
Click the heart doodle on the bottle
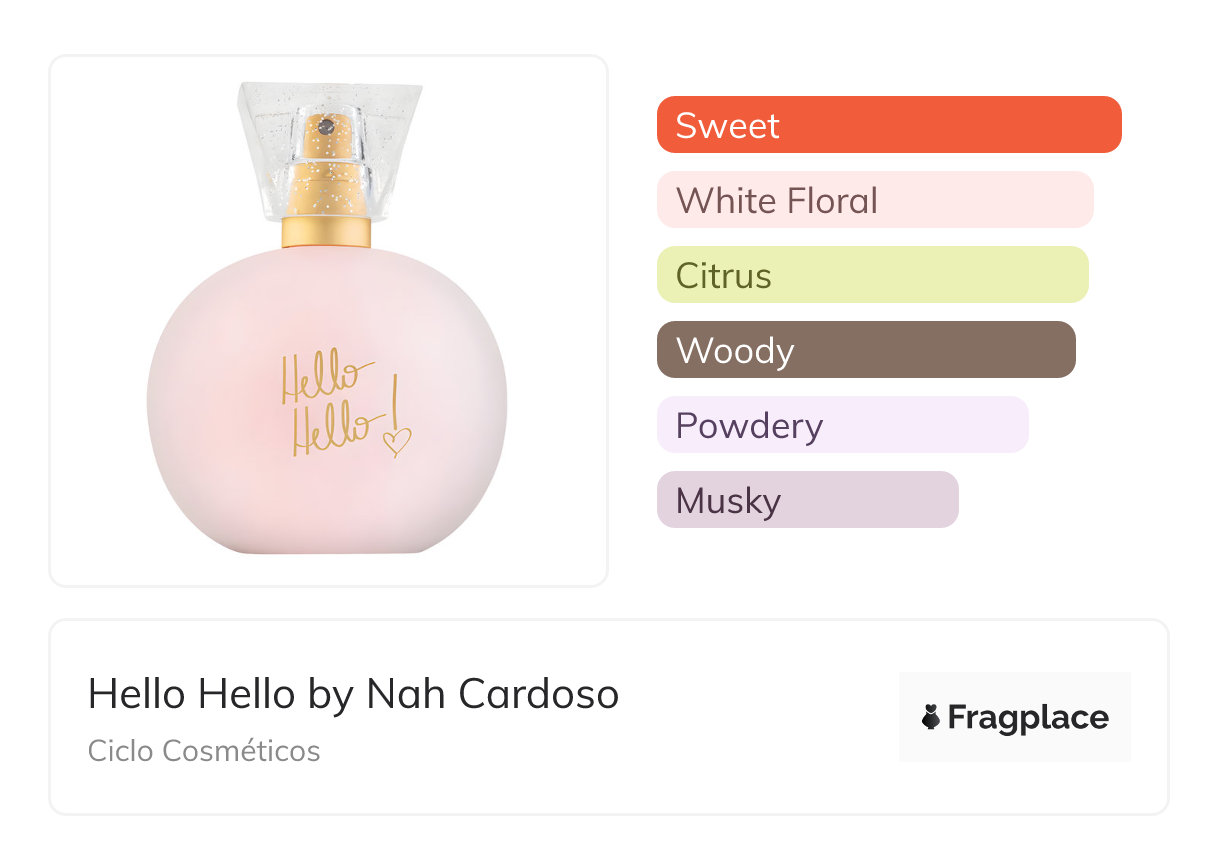pos(397,441)
